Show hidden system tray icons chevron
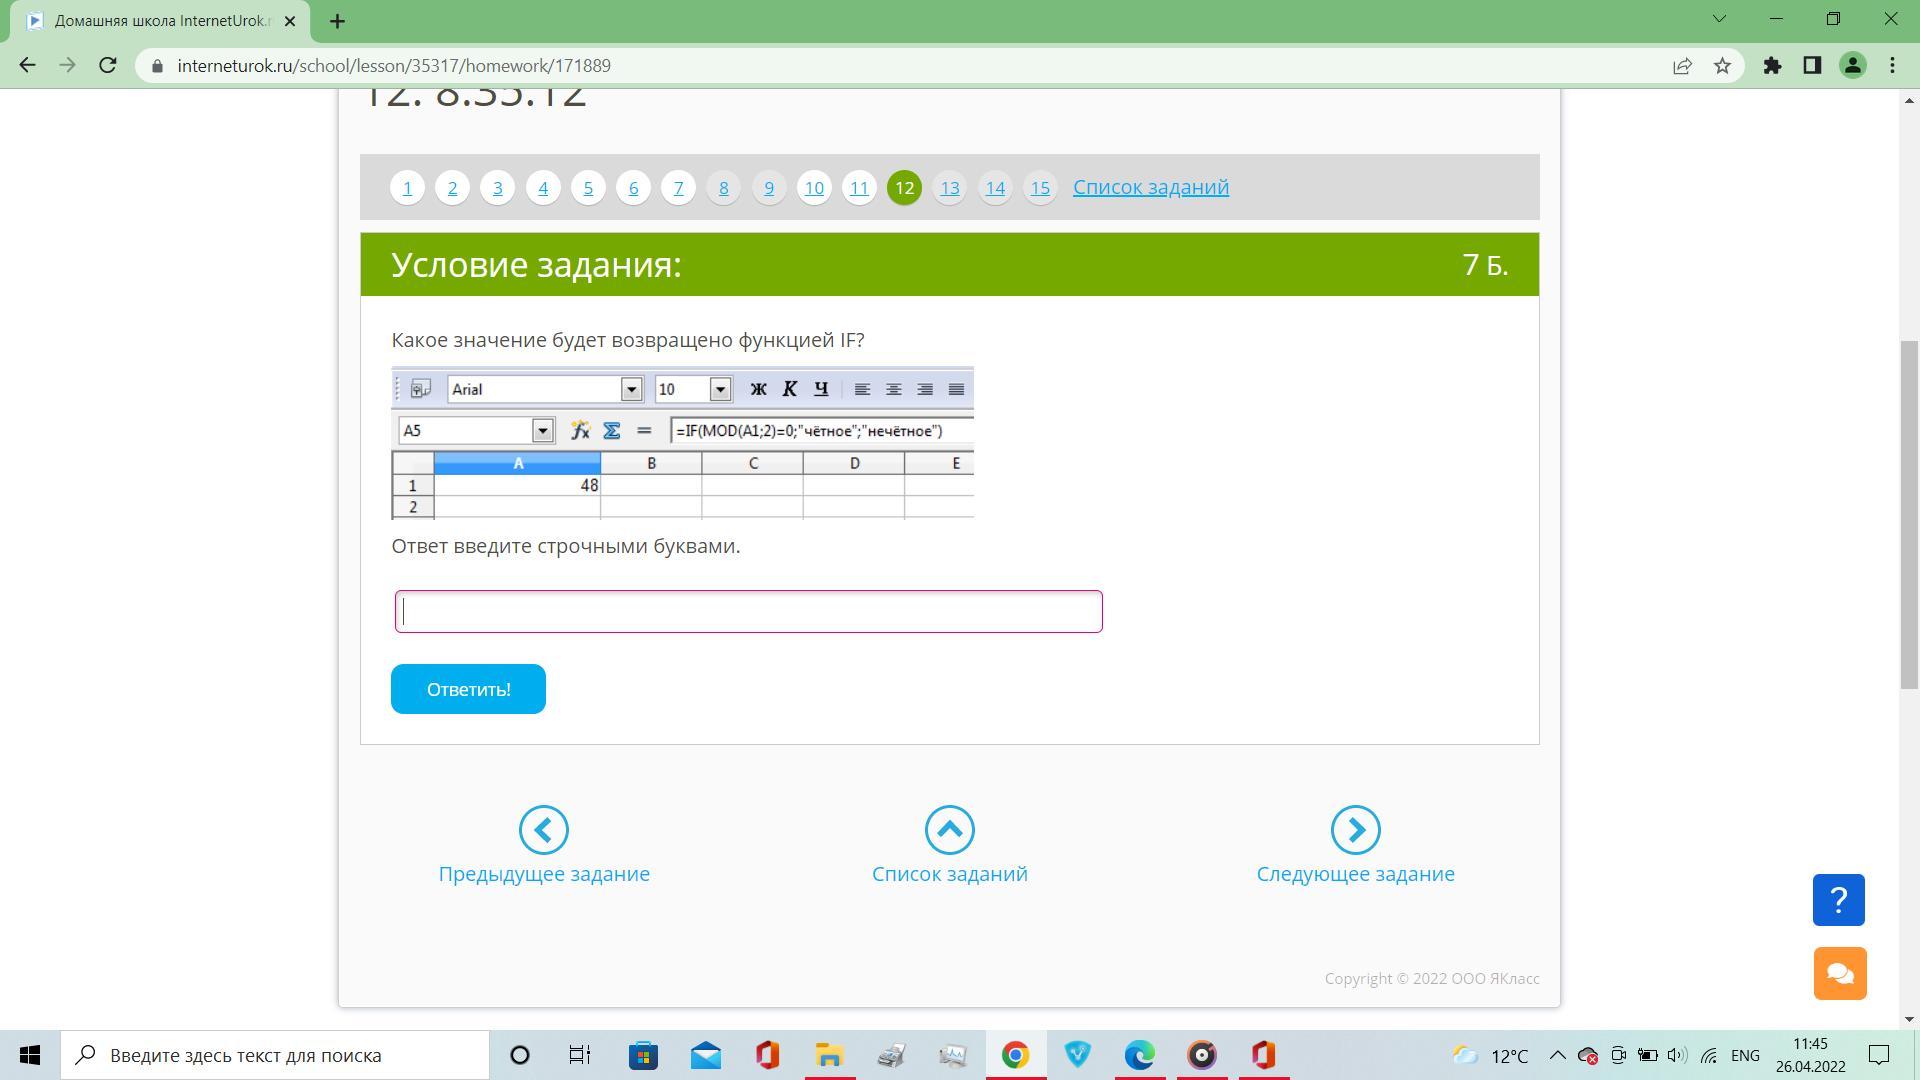1920x1080 pixels. tap(1557, 1055)
